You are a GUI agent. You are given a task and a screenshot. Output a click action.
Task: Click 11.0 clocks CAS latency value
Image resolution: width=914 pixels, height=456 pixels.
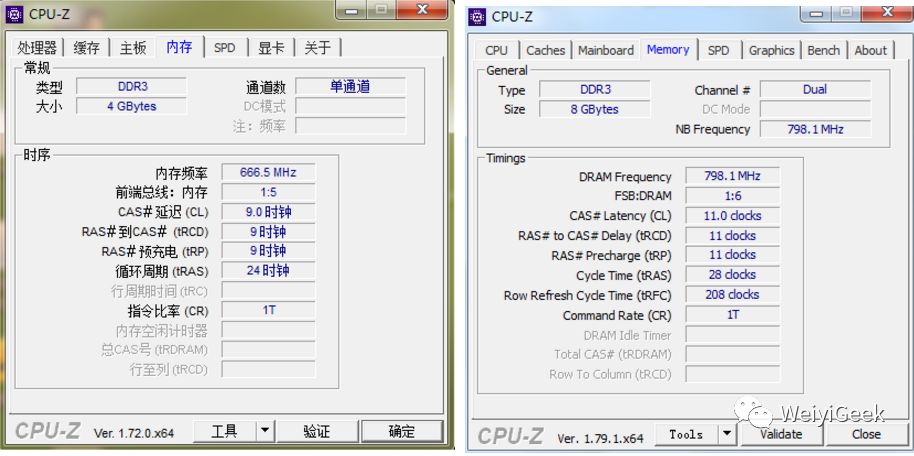(x=732, y=216)
